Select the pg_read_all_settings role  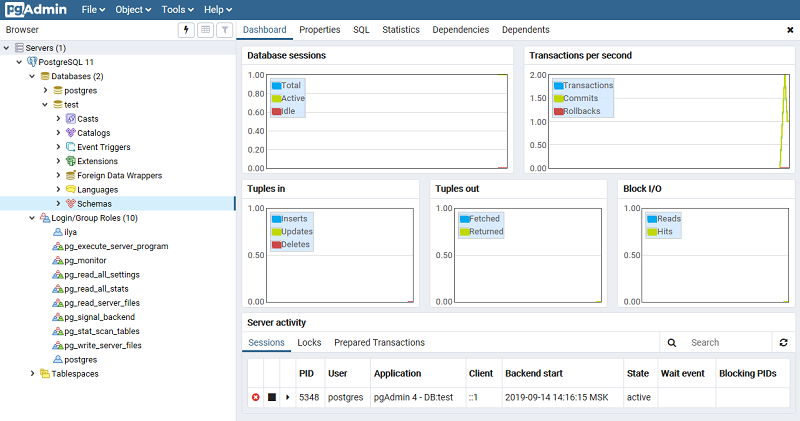click(102, 275)
